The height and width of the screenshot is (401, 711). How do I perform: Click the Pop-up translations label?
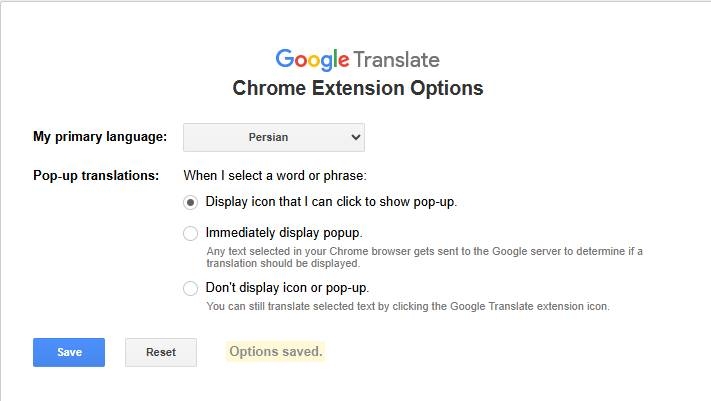[x=96, y=176]
